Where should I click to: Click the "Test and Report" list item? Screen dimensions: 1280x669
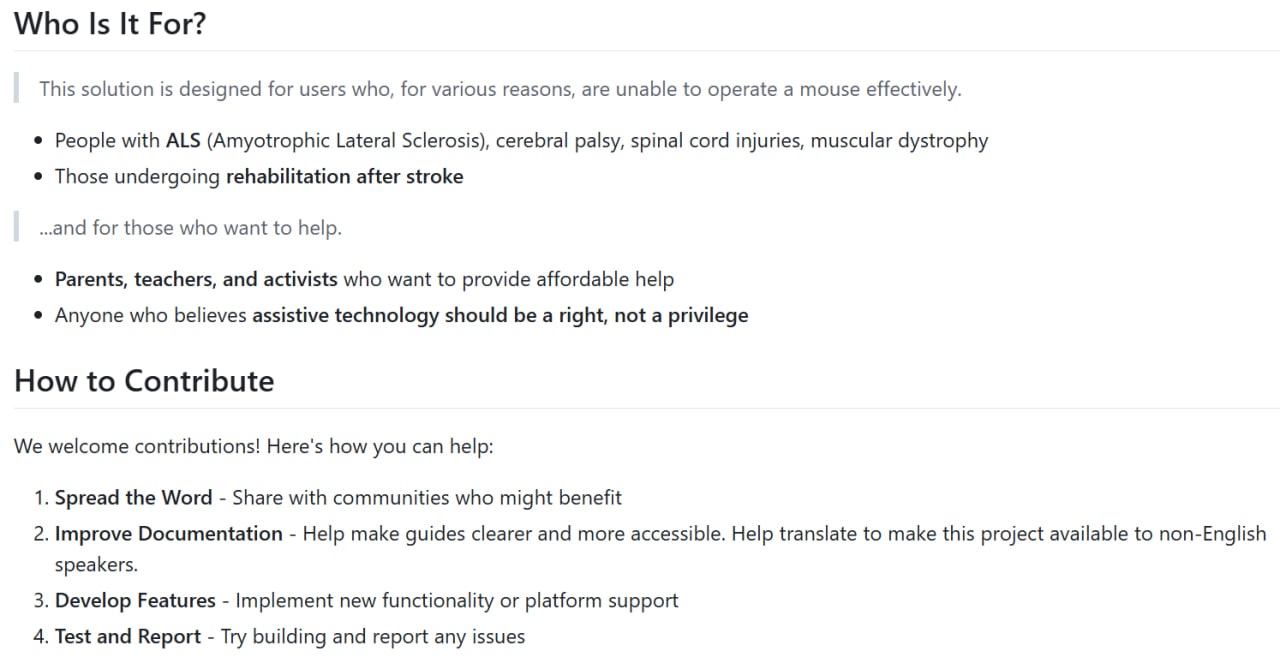128,637
